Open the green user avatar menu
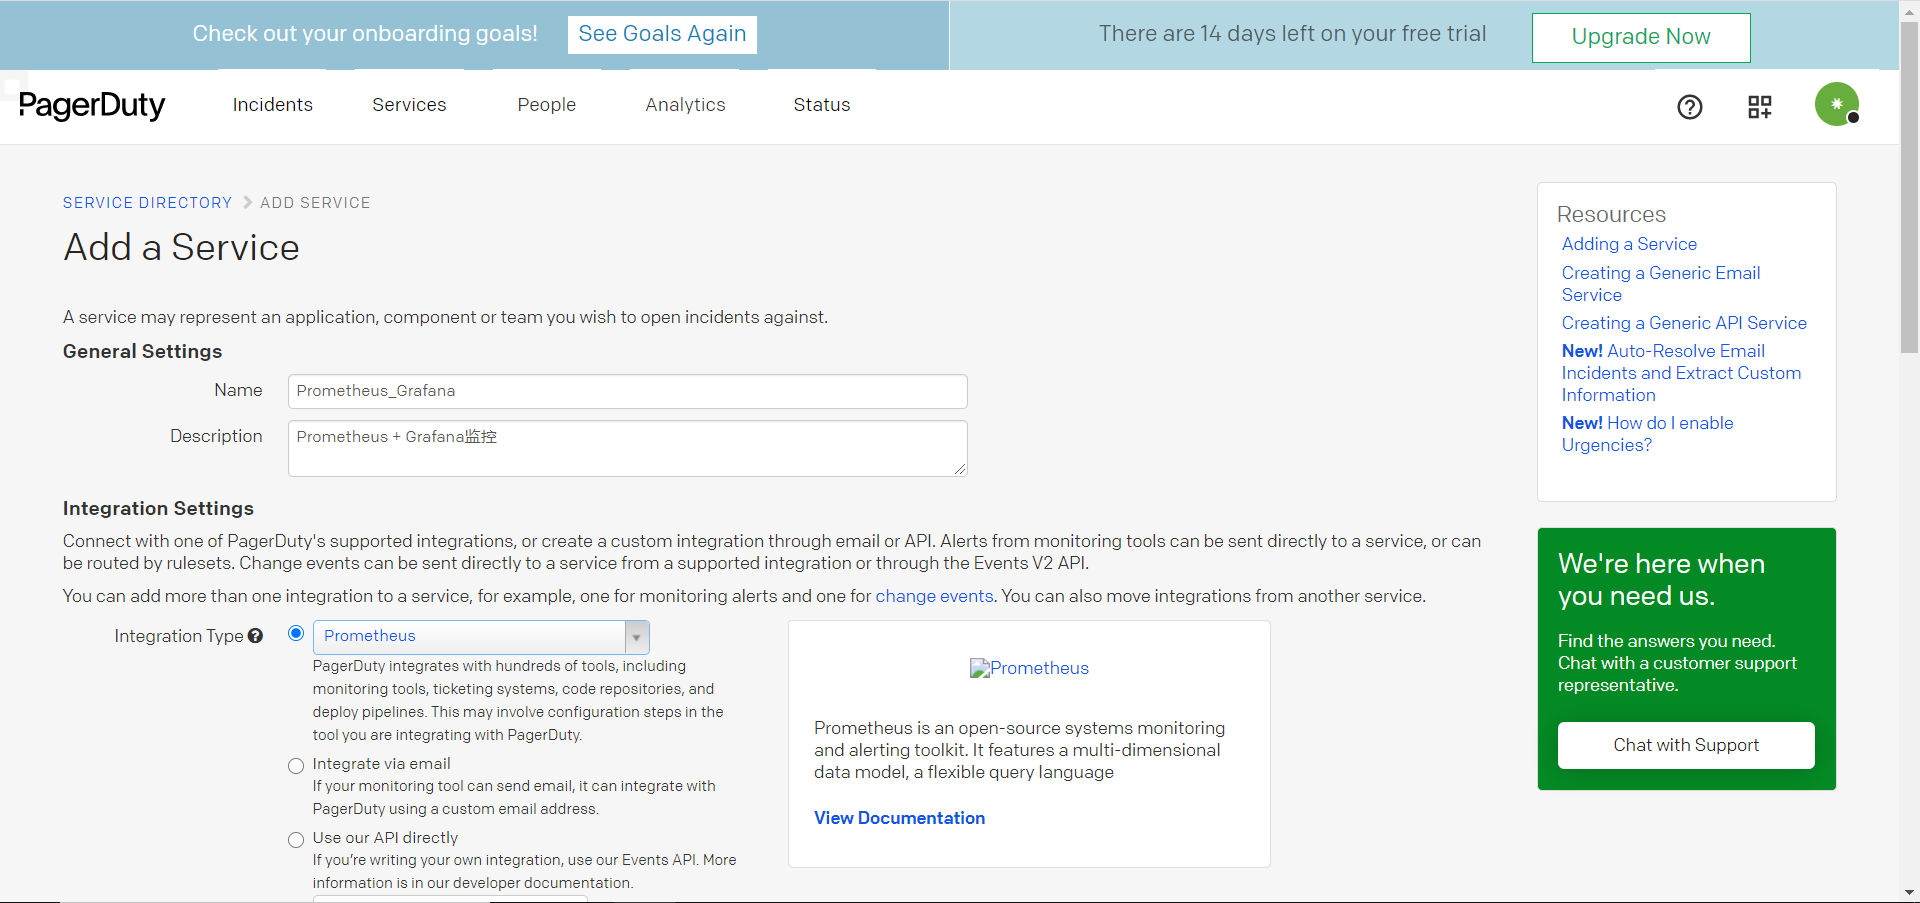The width and height of the screenshot is (1920, 903). click(x=1837, y=104)
